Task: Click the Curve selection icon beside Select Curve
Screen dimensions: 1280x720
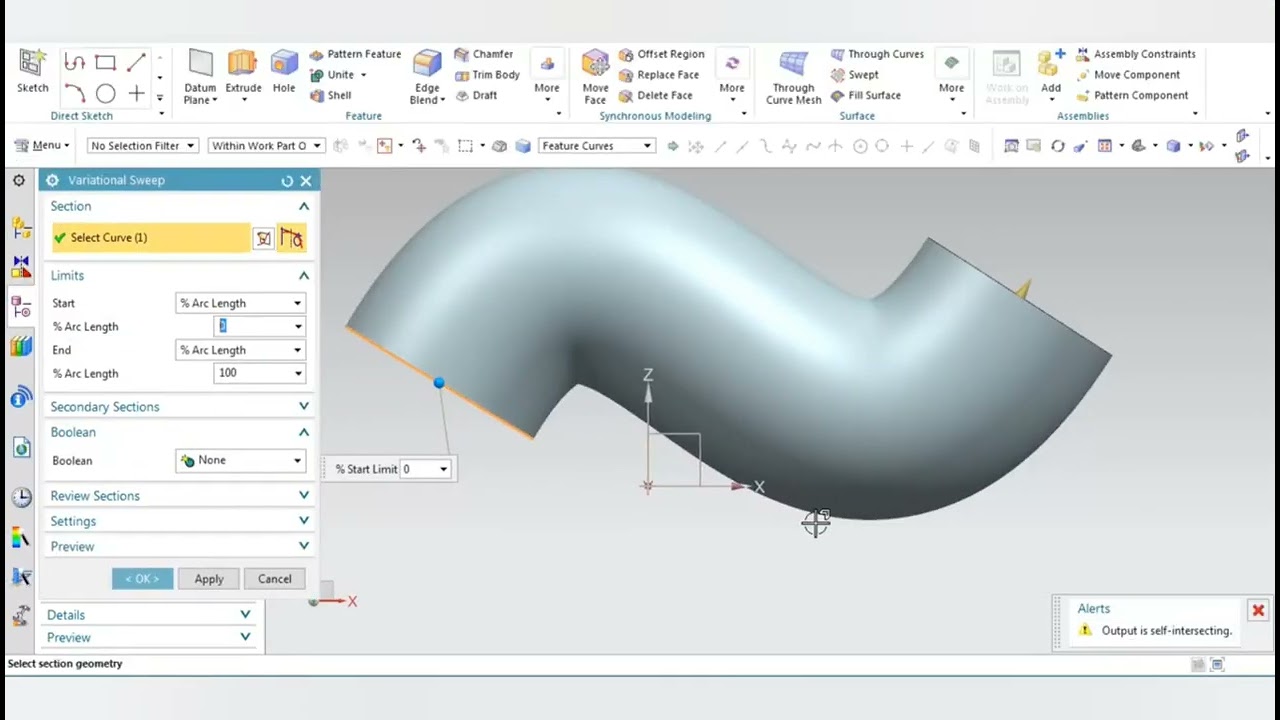Action: coord(291,238)
